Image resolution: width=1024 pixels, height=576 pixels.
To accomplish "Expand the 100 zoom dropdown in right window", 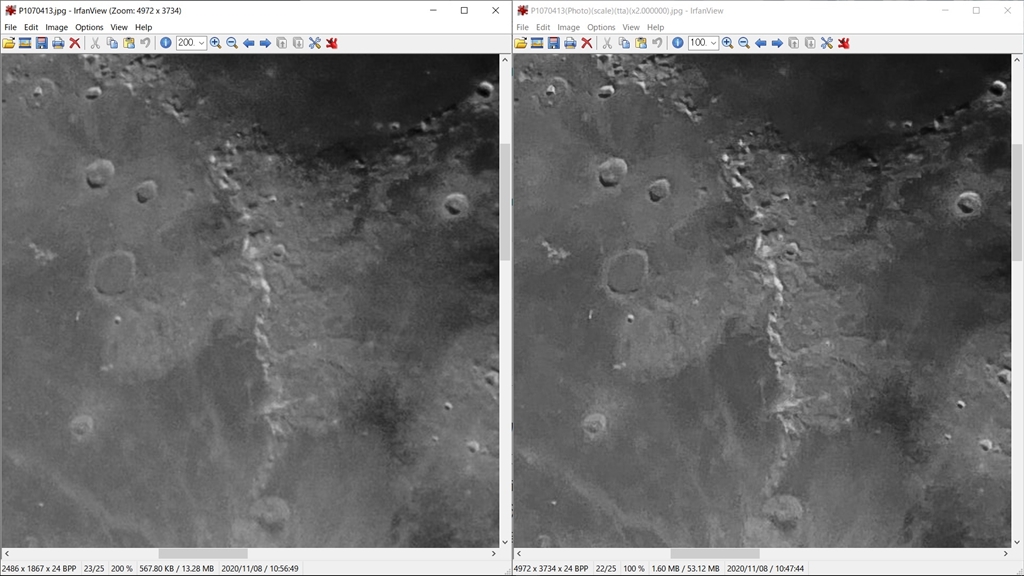I will 713,43.
